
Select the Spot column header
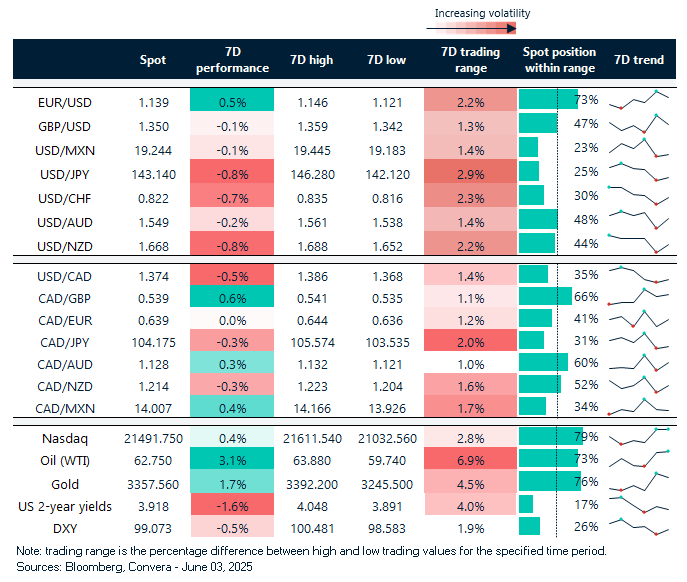(153, 60)
